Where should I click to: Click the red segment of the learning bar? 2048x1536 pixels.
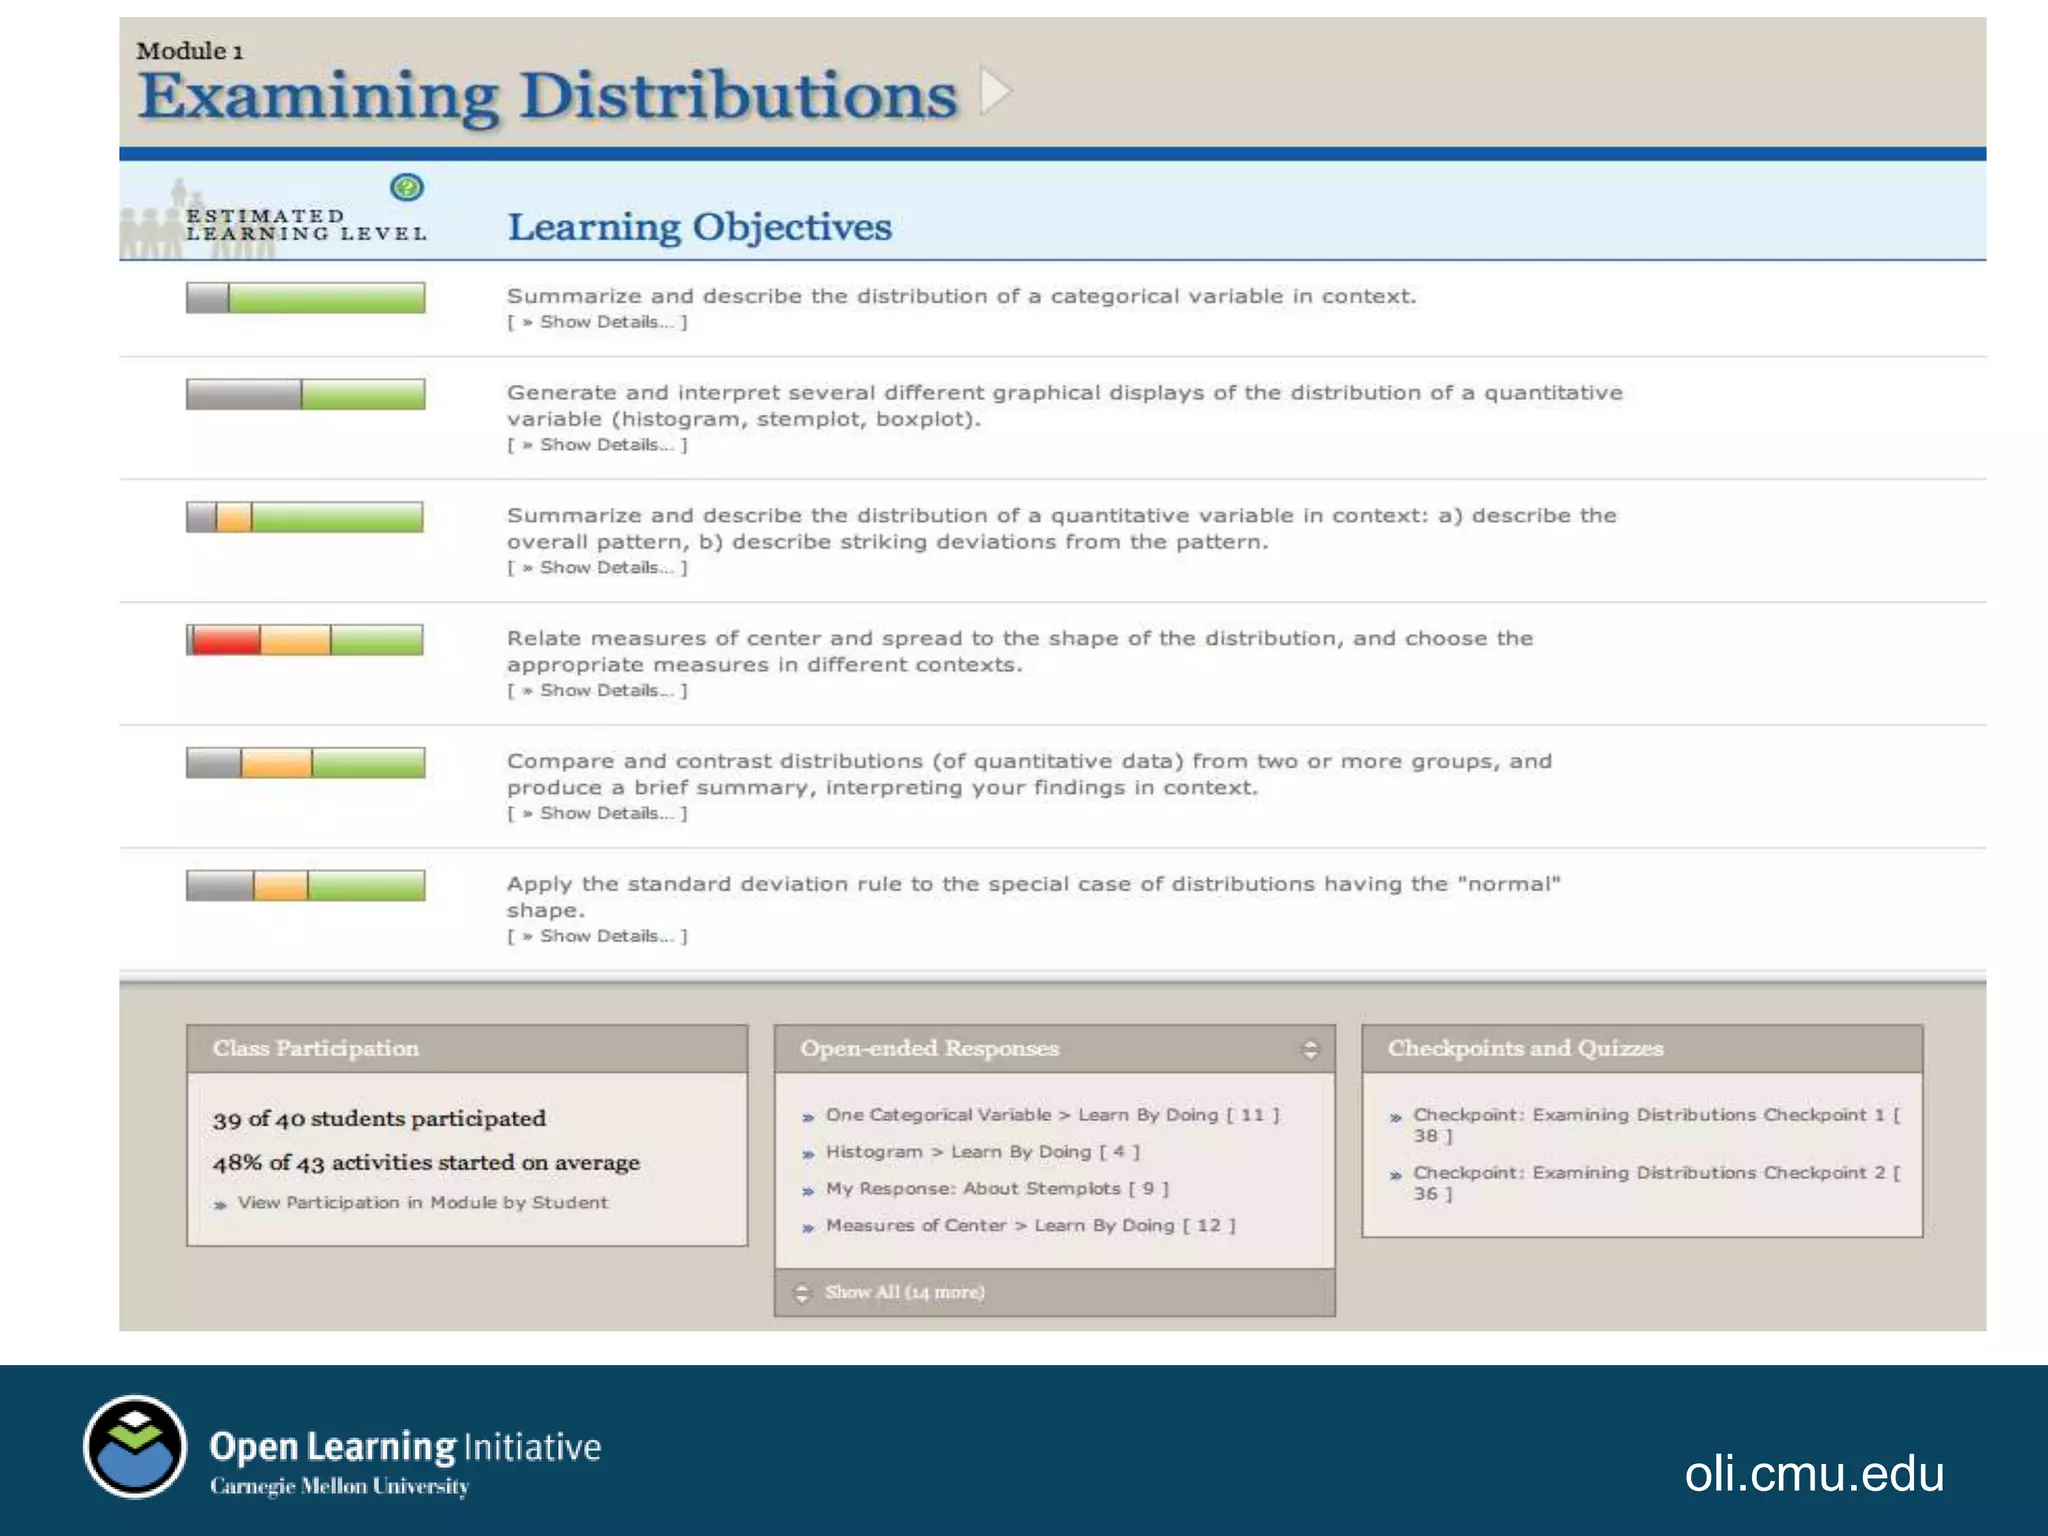pyautogui.click(x=226, y=640)
